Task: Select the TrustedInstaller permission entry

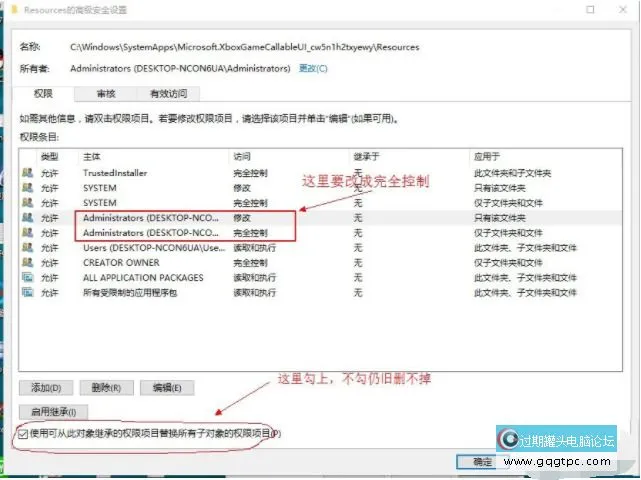Action: coord(320,173)
